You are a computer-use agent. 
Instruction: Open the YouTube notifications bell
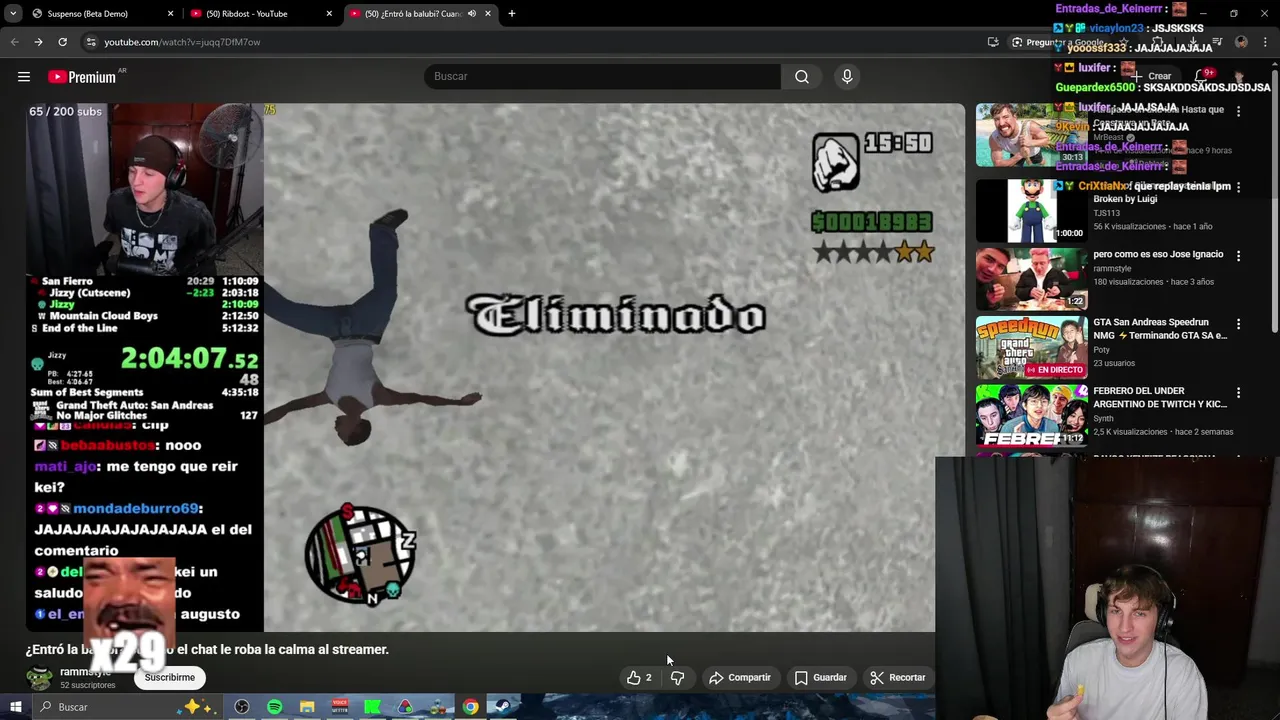pos(1201,76)
